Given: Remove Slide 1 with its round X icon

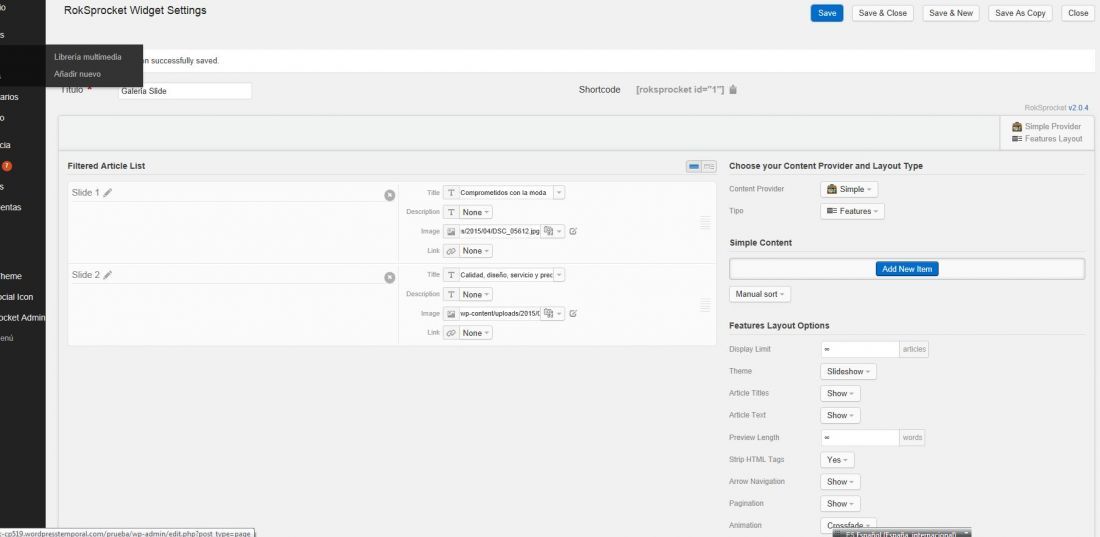Looking at the screenshot, I should tap(389, 195).
